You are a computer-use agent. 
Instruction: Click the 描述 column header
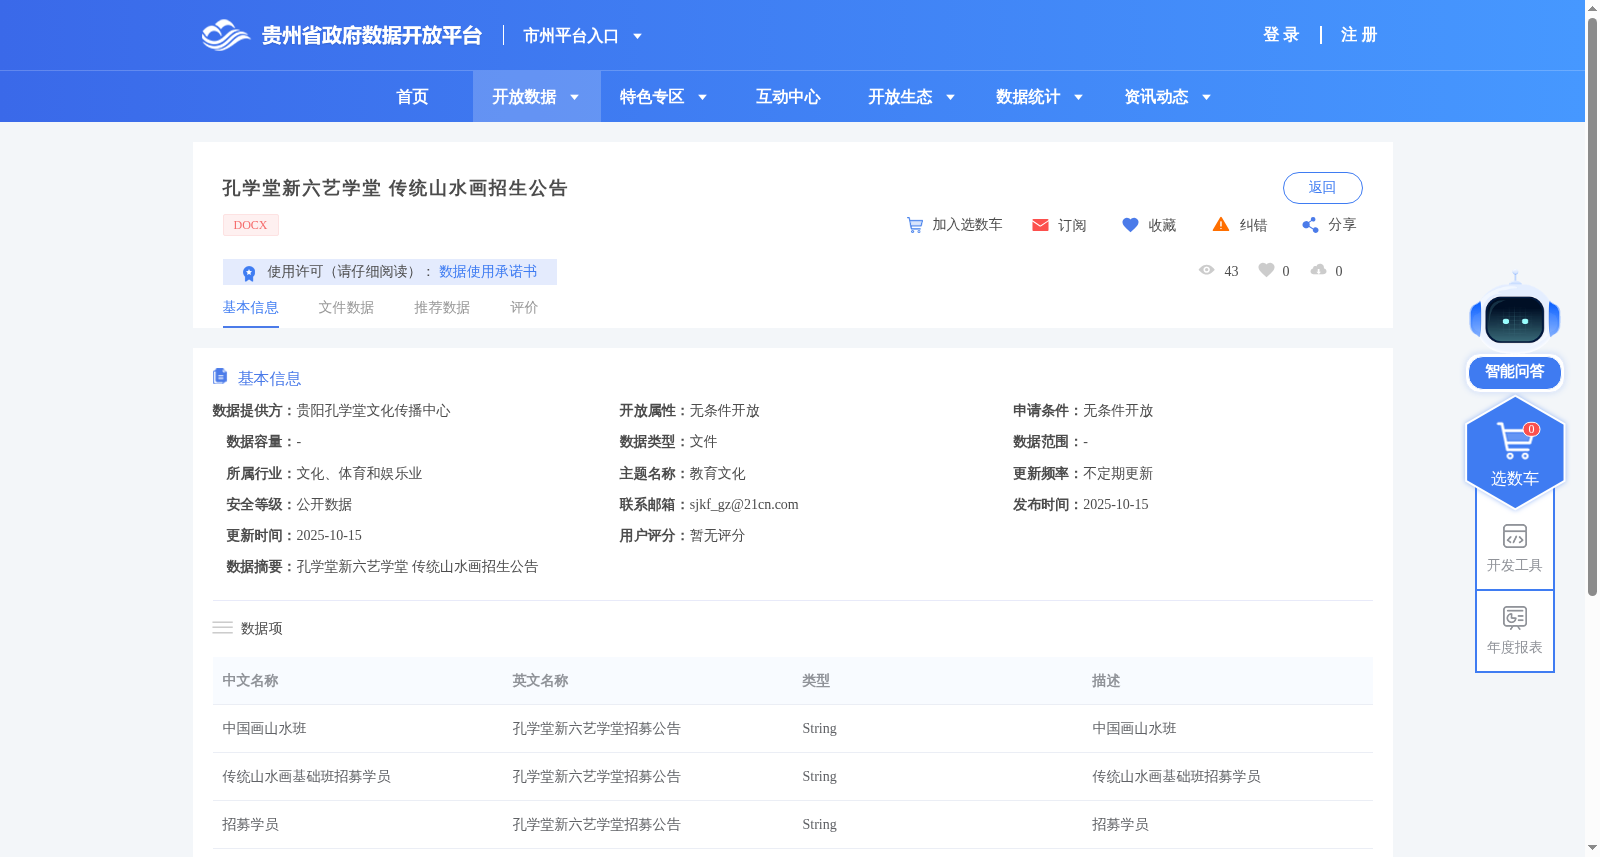click(1106, 681)
